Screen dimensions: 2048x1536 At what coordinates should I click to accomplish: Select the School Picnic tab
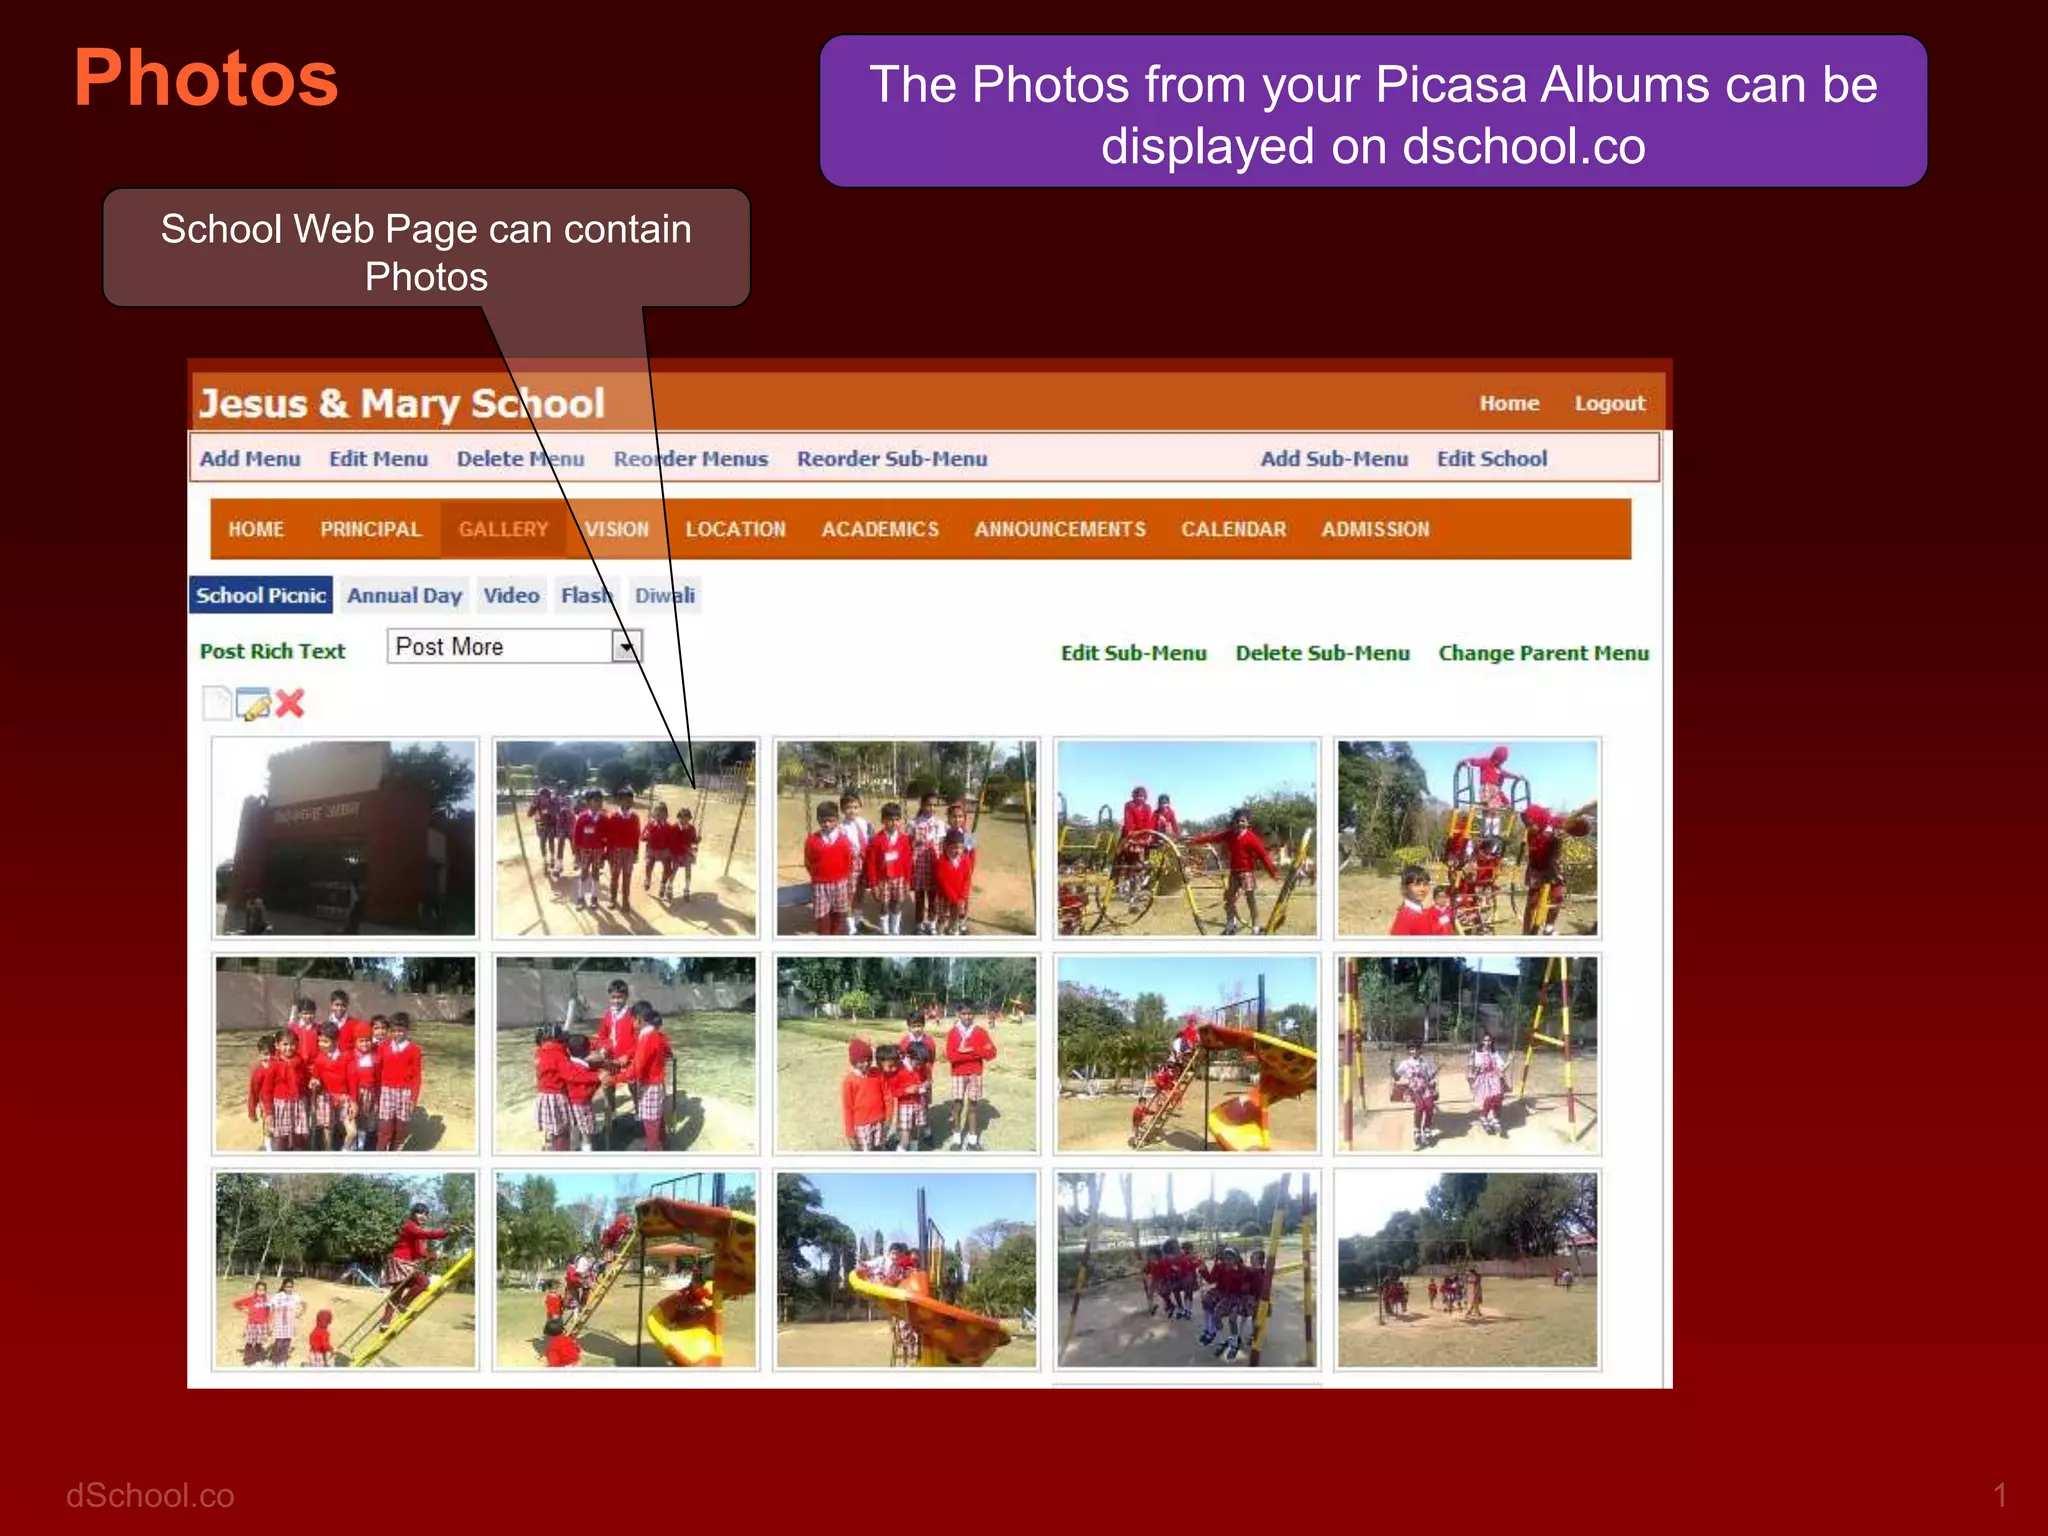261,595
